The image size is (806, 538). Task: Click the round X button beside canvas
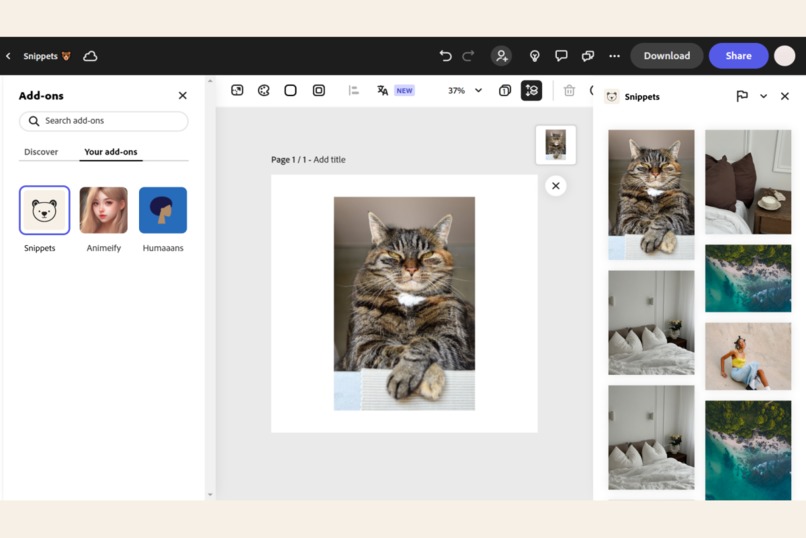point(556,186)
